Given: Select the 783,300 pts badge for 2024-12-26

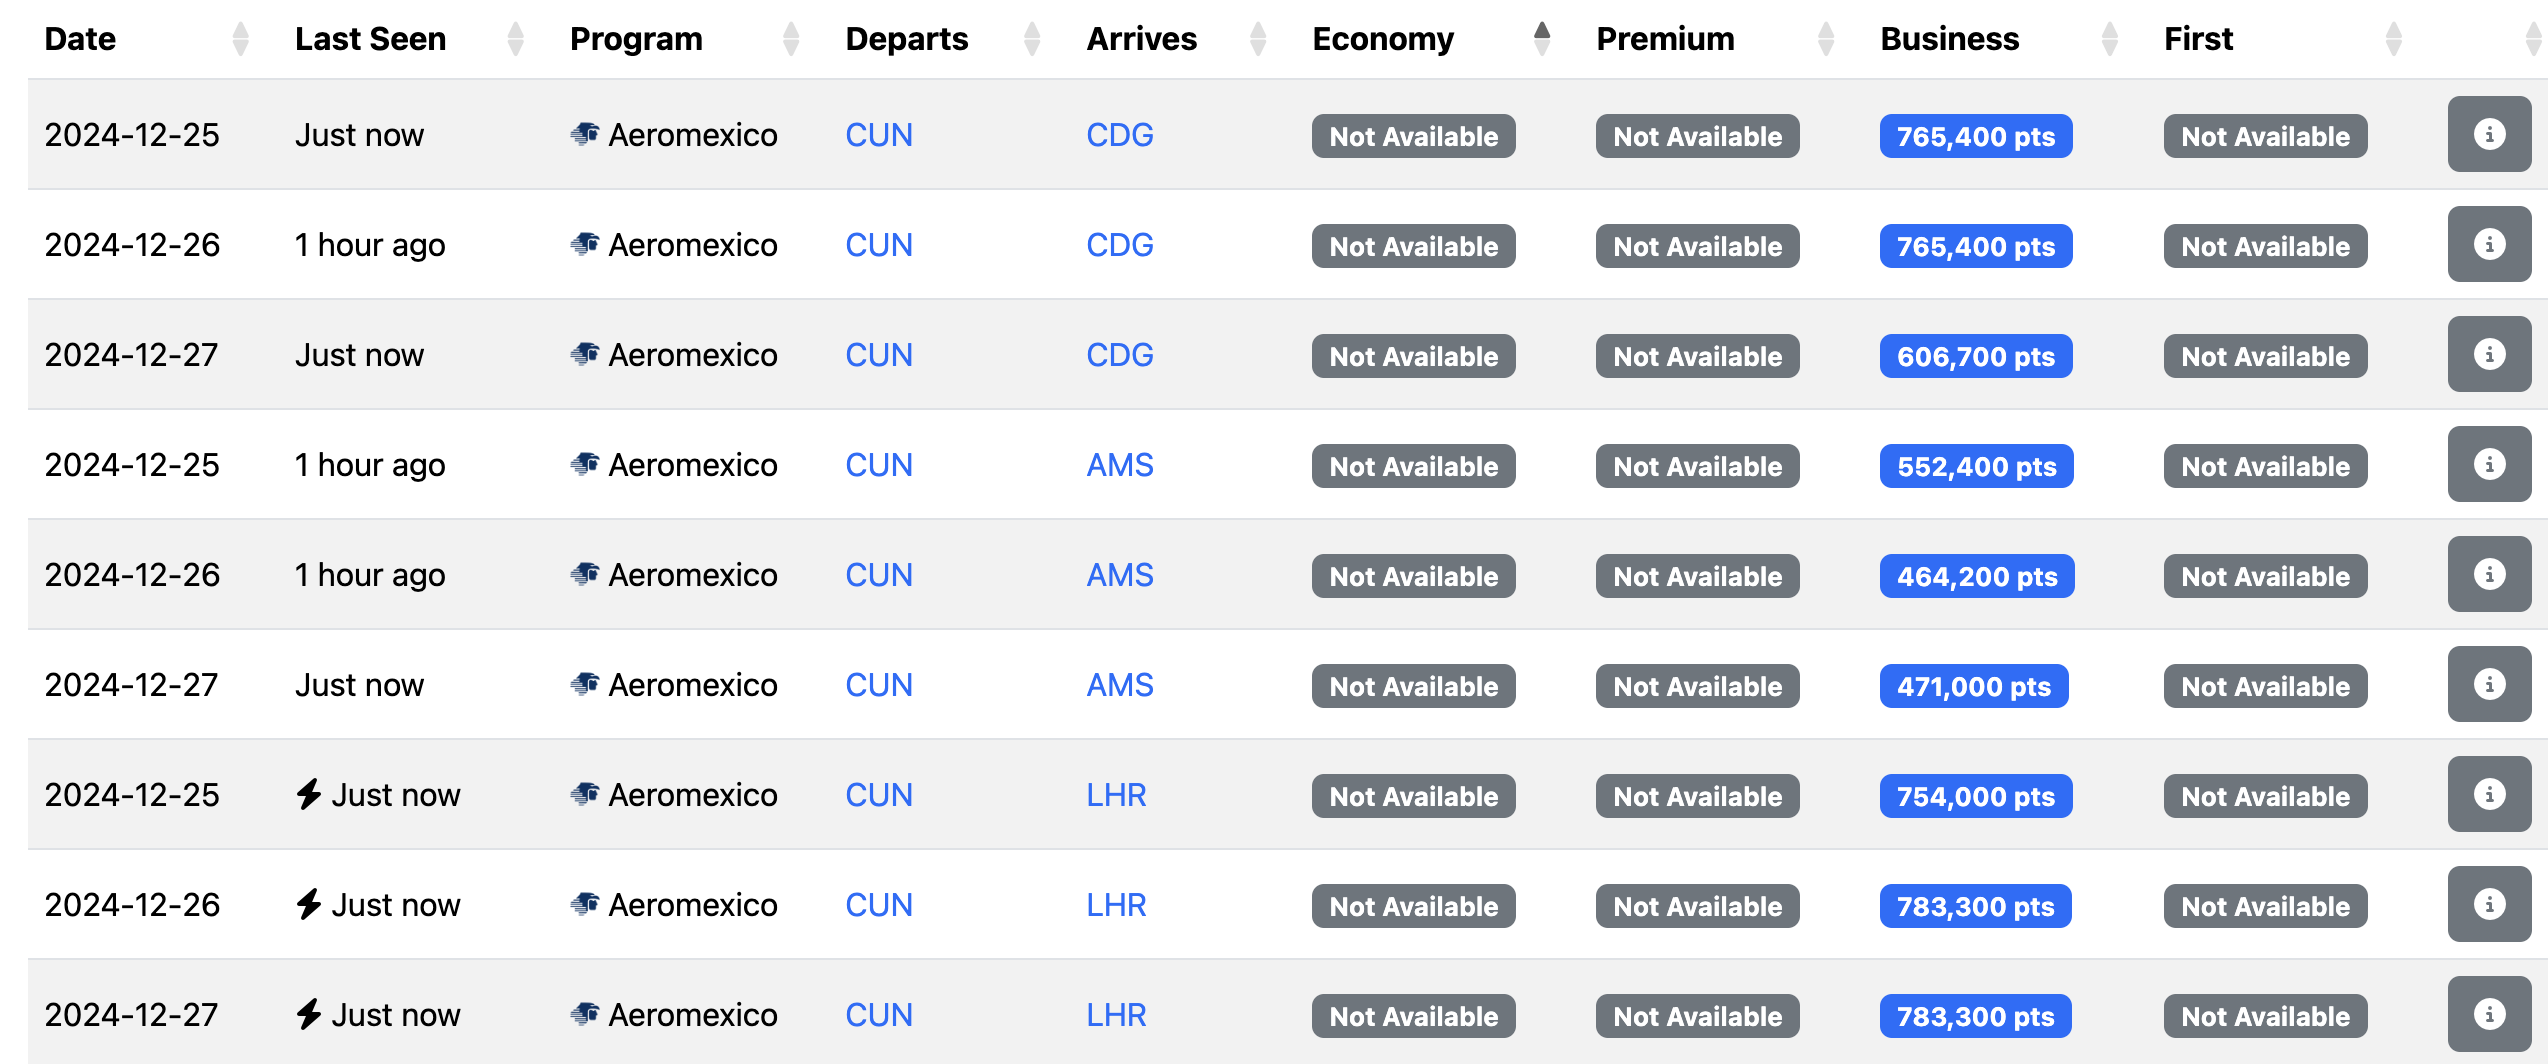Looking at the screenshot, I should (x=1975, y=906).
